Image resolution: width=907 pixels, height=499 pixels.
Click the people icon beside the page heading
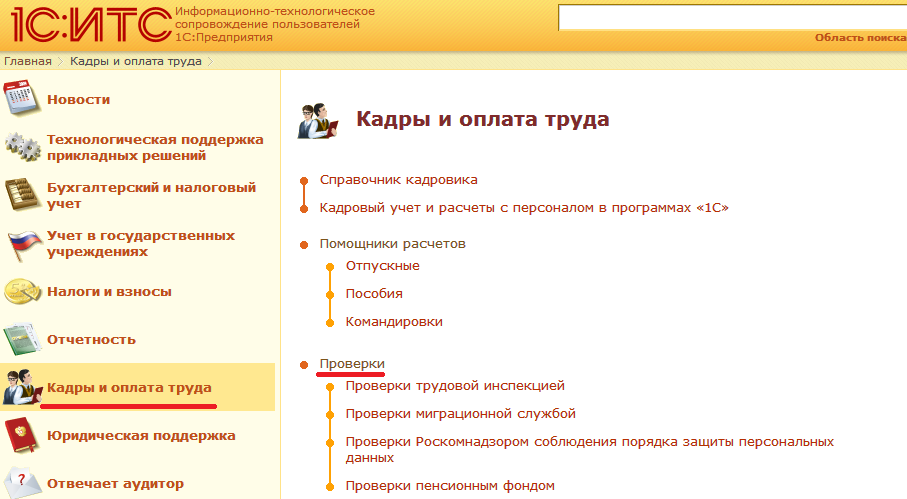pos(317,121)
